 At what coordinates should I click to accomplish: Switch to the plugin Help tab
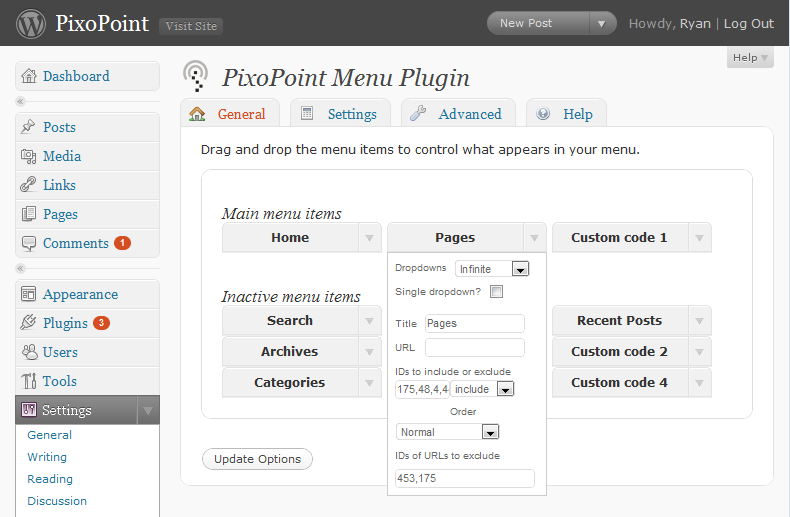tap(566, 114)
